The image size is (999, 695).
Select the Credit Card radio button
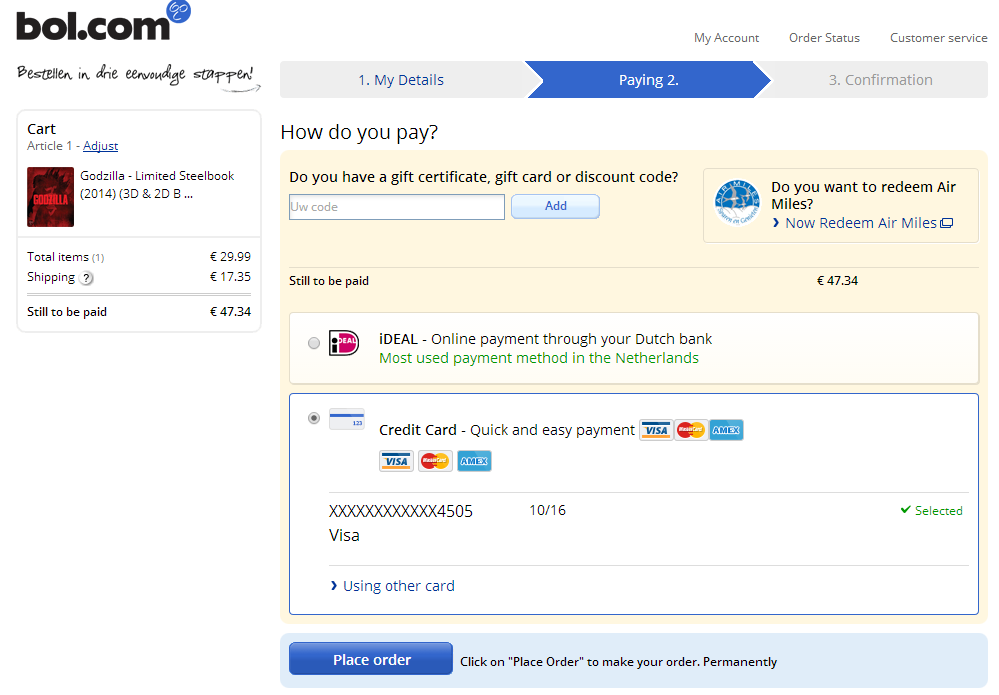click(x=313, y=419)
